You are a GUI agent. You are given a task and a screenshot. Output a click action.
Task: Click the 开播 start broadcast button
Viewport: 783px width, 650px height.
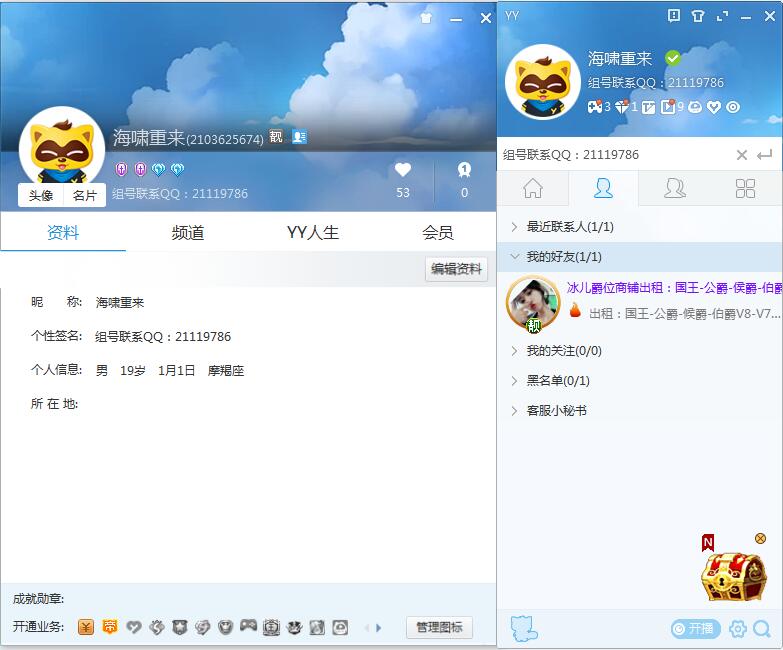696,629
